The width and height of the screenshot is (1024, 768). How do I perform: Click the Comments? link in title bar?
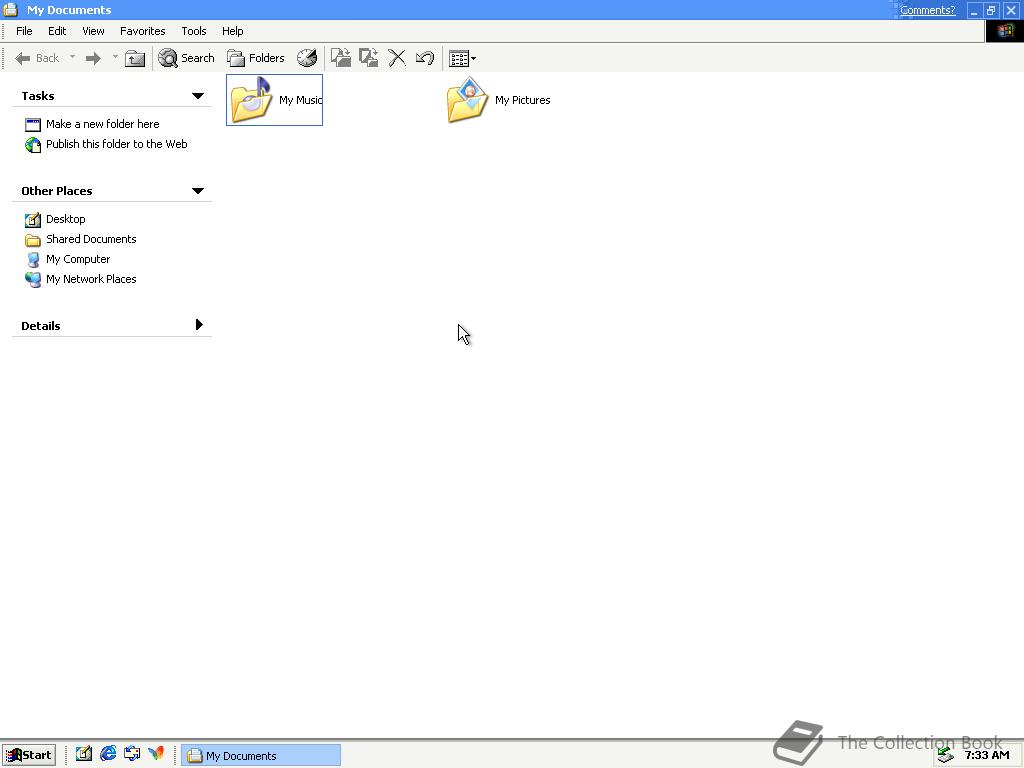tap(927, 10)
